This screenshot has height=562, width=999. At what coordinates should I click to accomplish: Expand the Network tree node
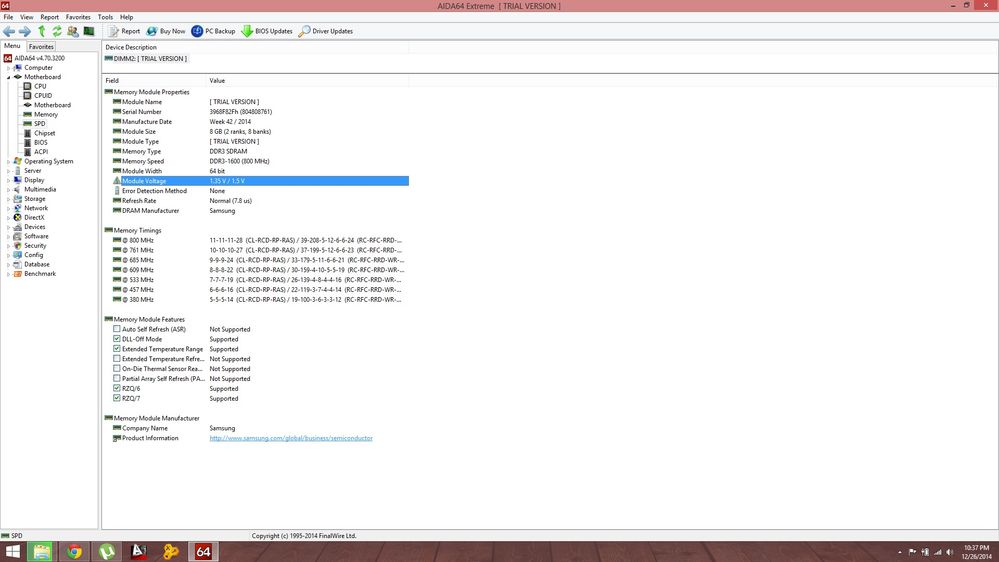tap(8, 208)
